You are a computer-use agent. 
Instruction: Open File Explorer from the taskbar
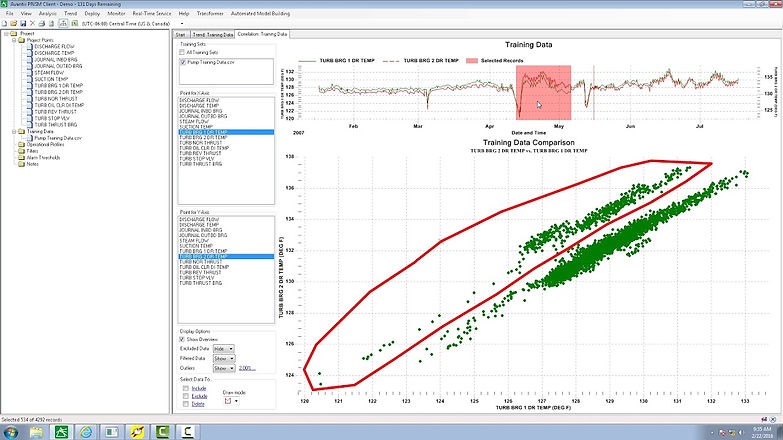[36, 432]
